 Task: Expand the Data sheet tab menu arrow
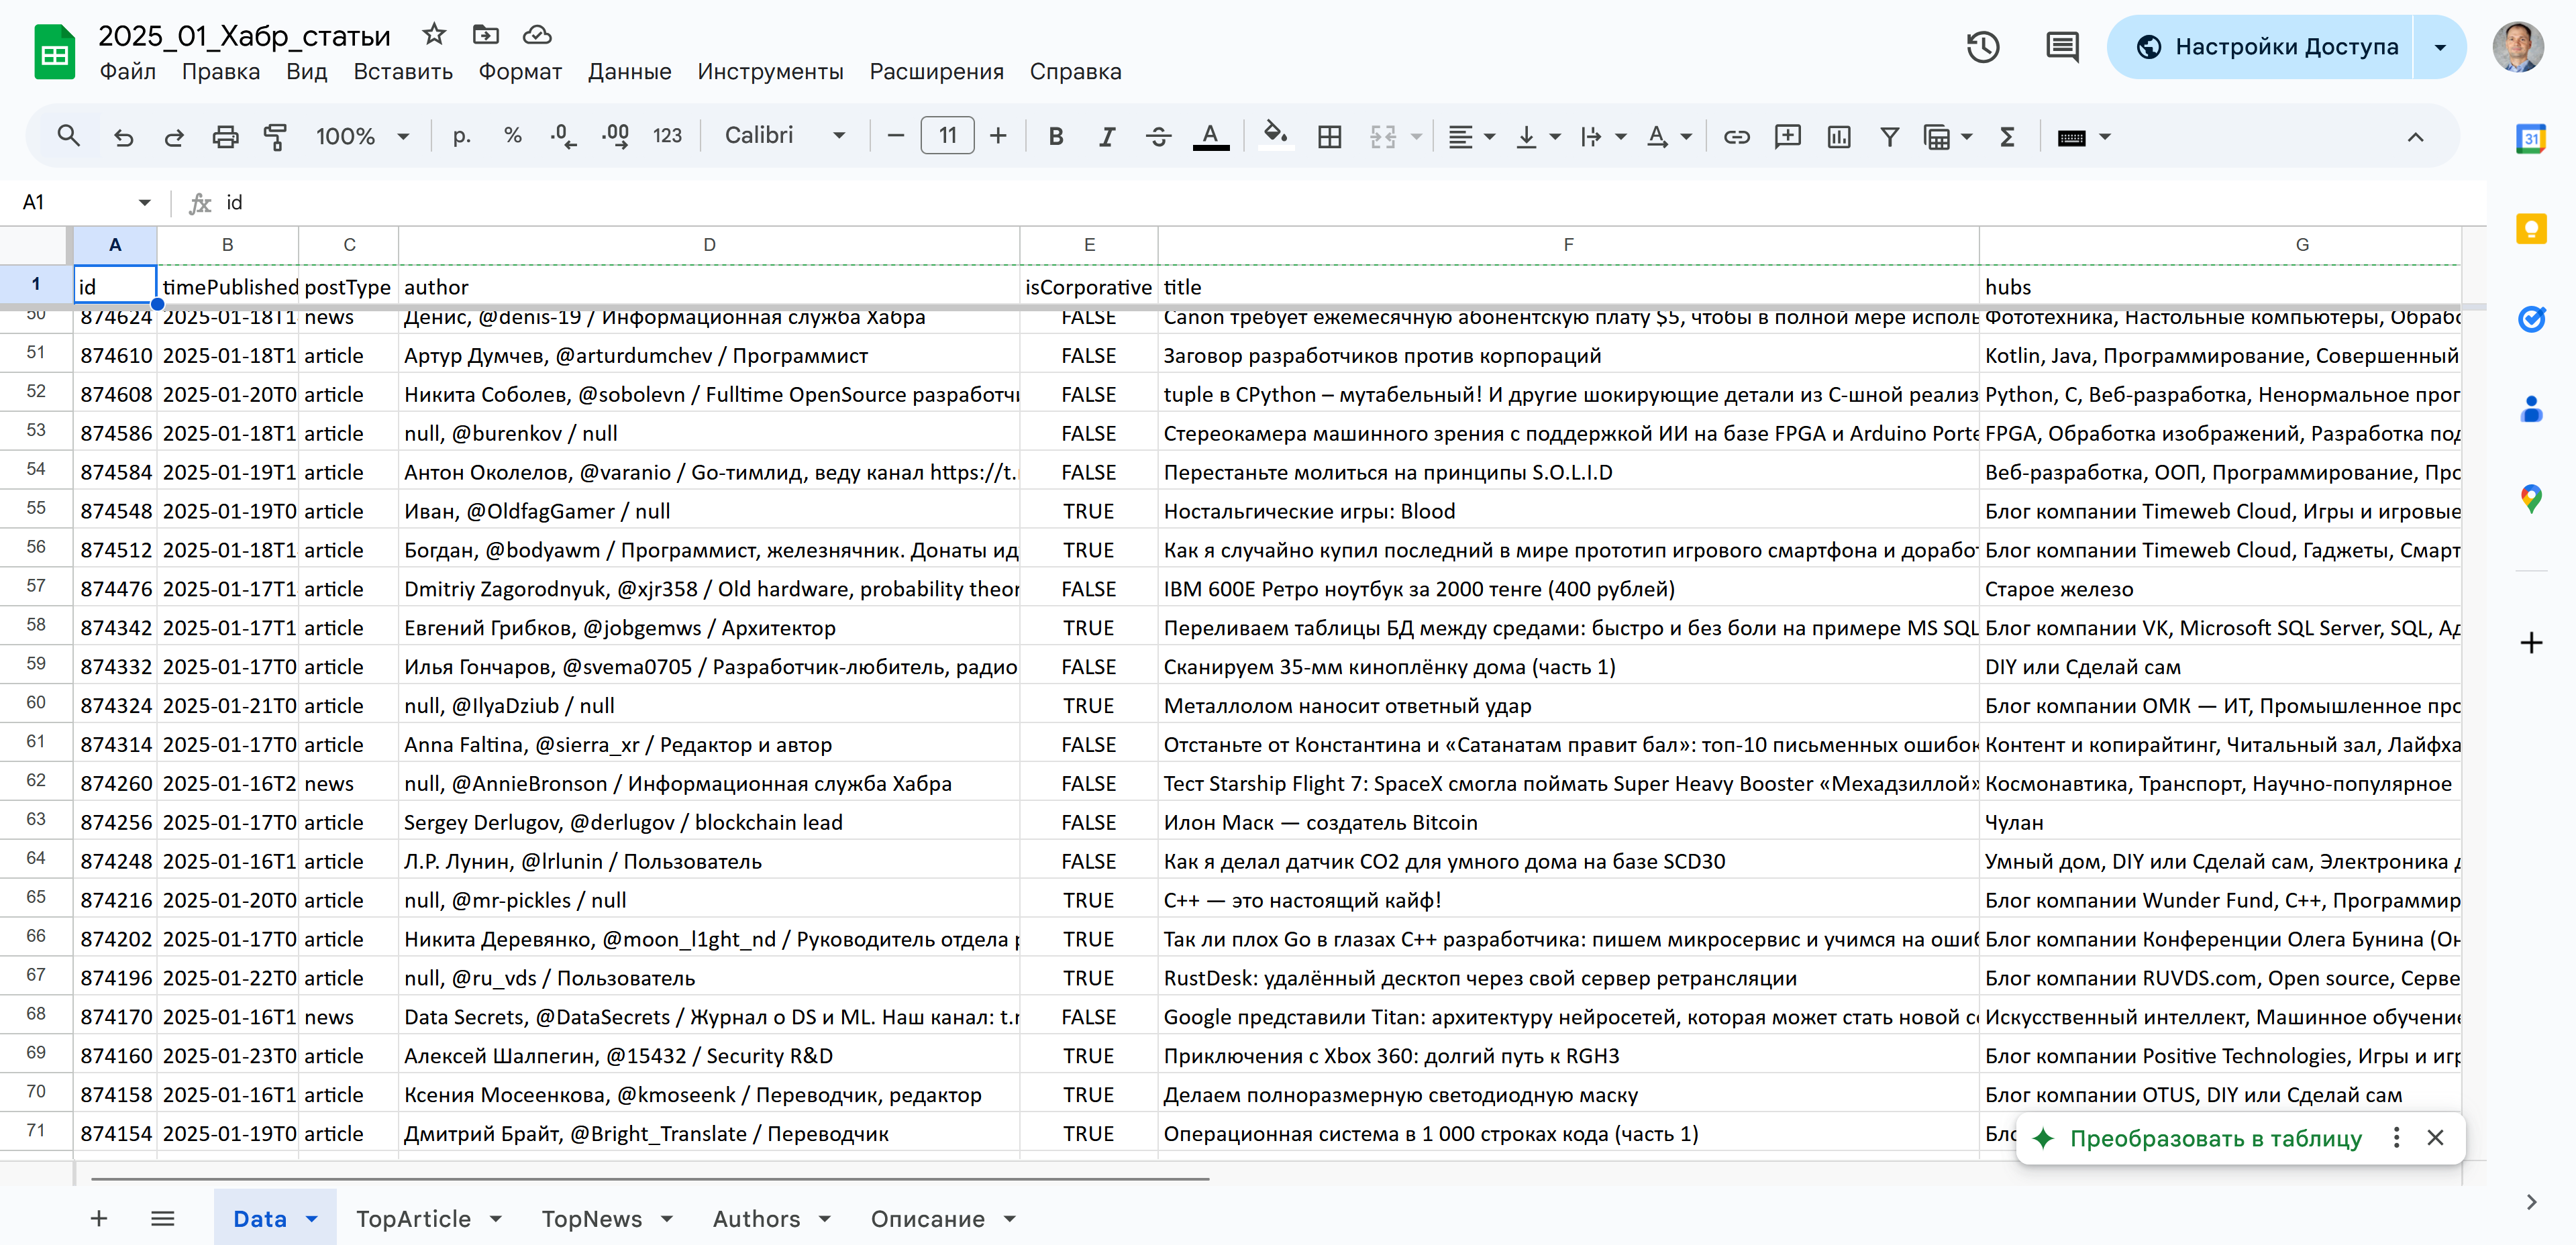[312, 1218]
